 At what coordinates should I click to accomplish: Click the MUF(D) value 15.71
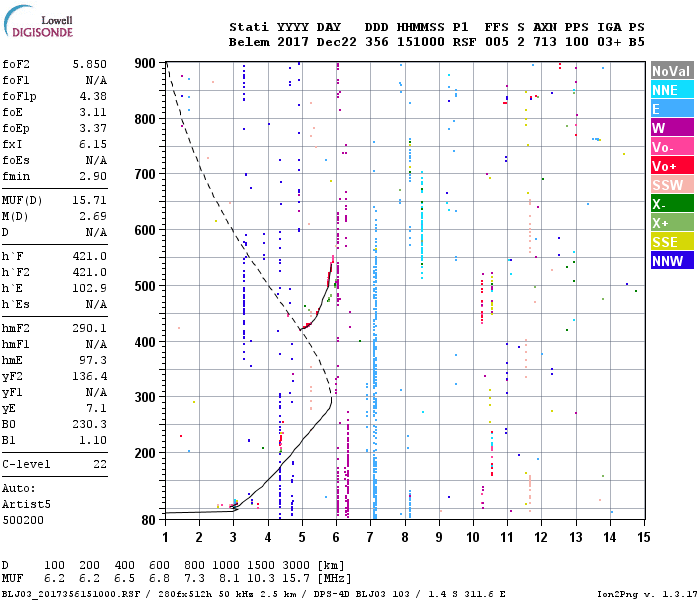point(90,200)
